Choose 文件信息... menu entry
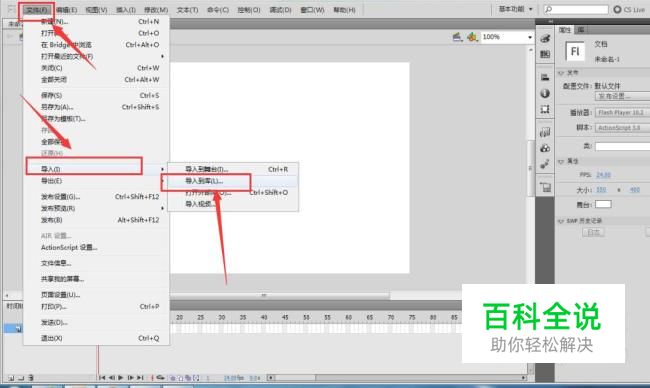 (x=96, y=263)
